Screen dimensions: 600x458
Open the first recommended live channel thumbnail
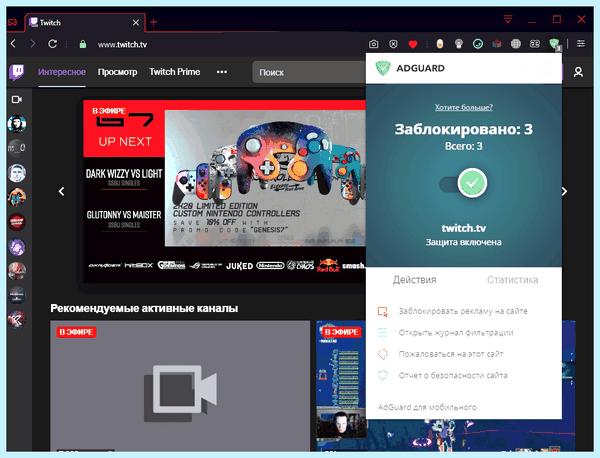180,386
